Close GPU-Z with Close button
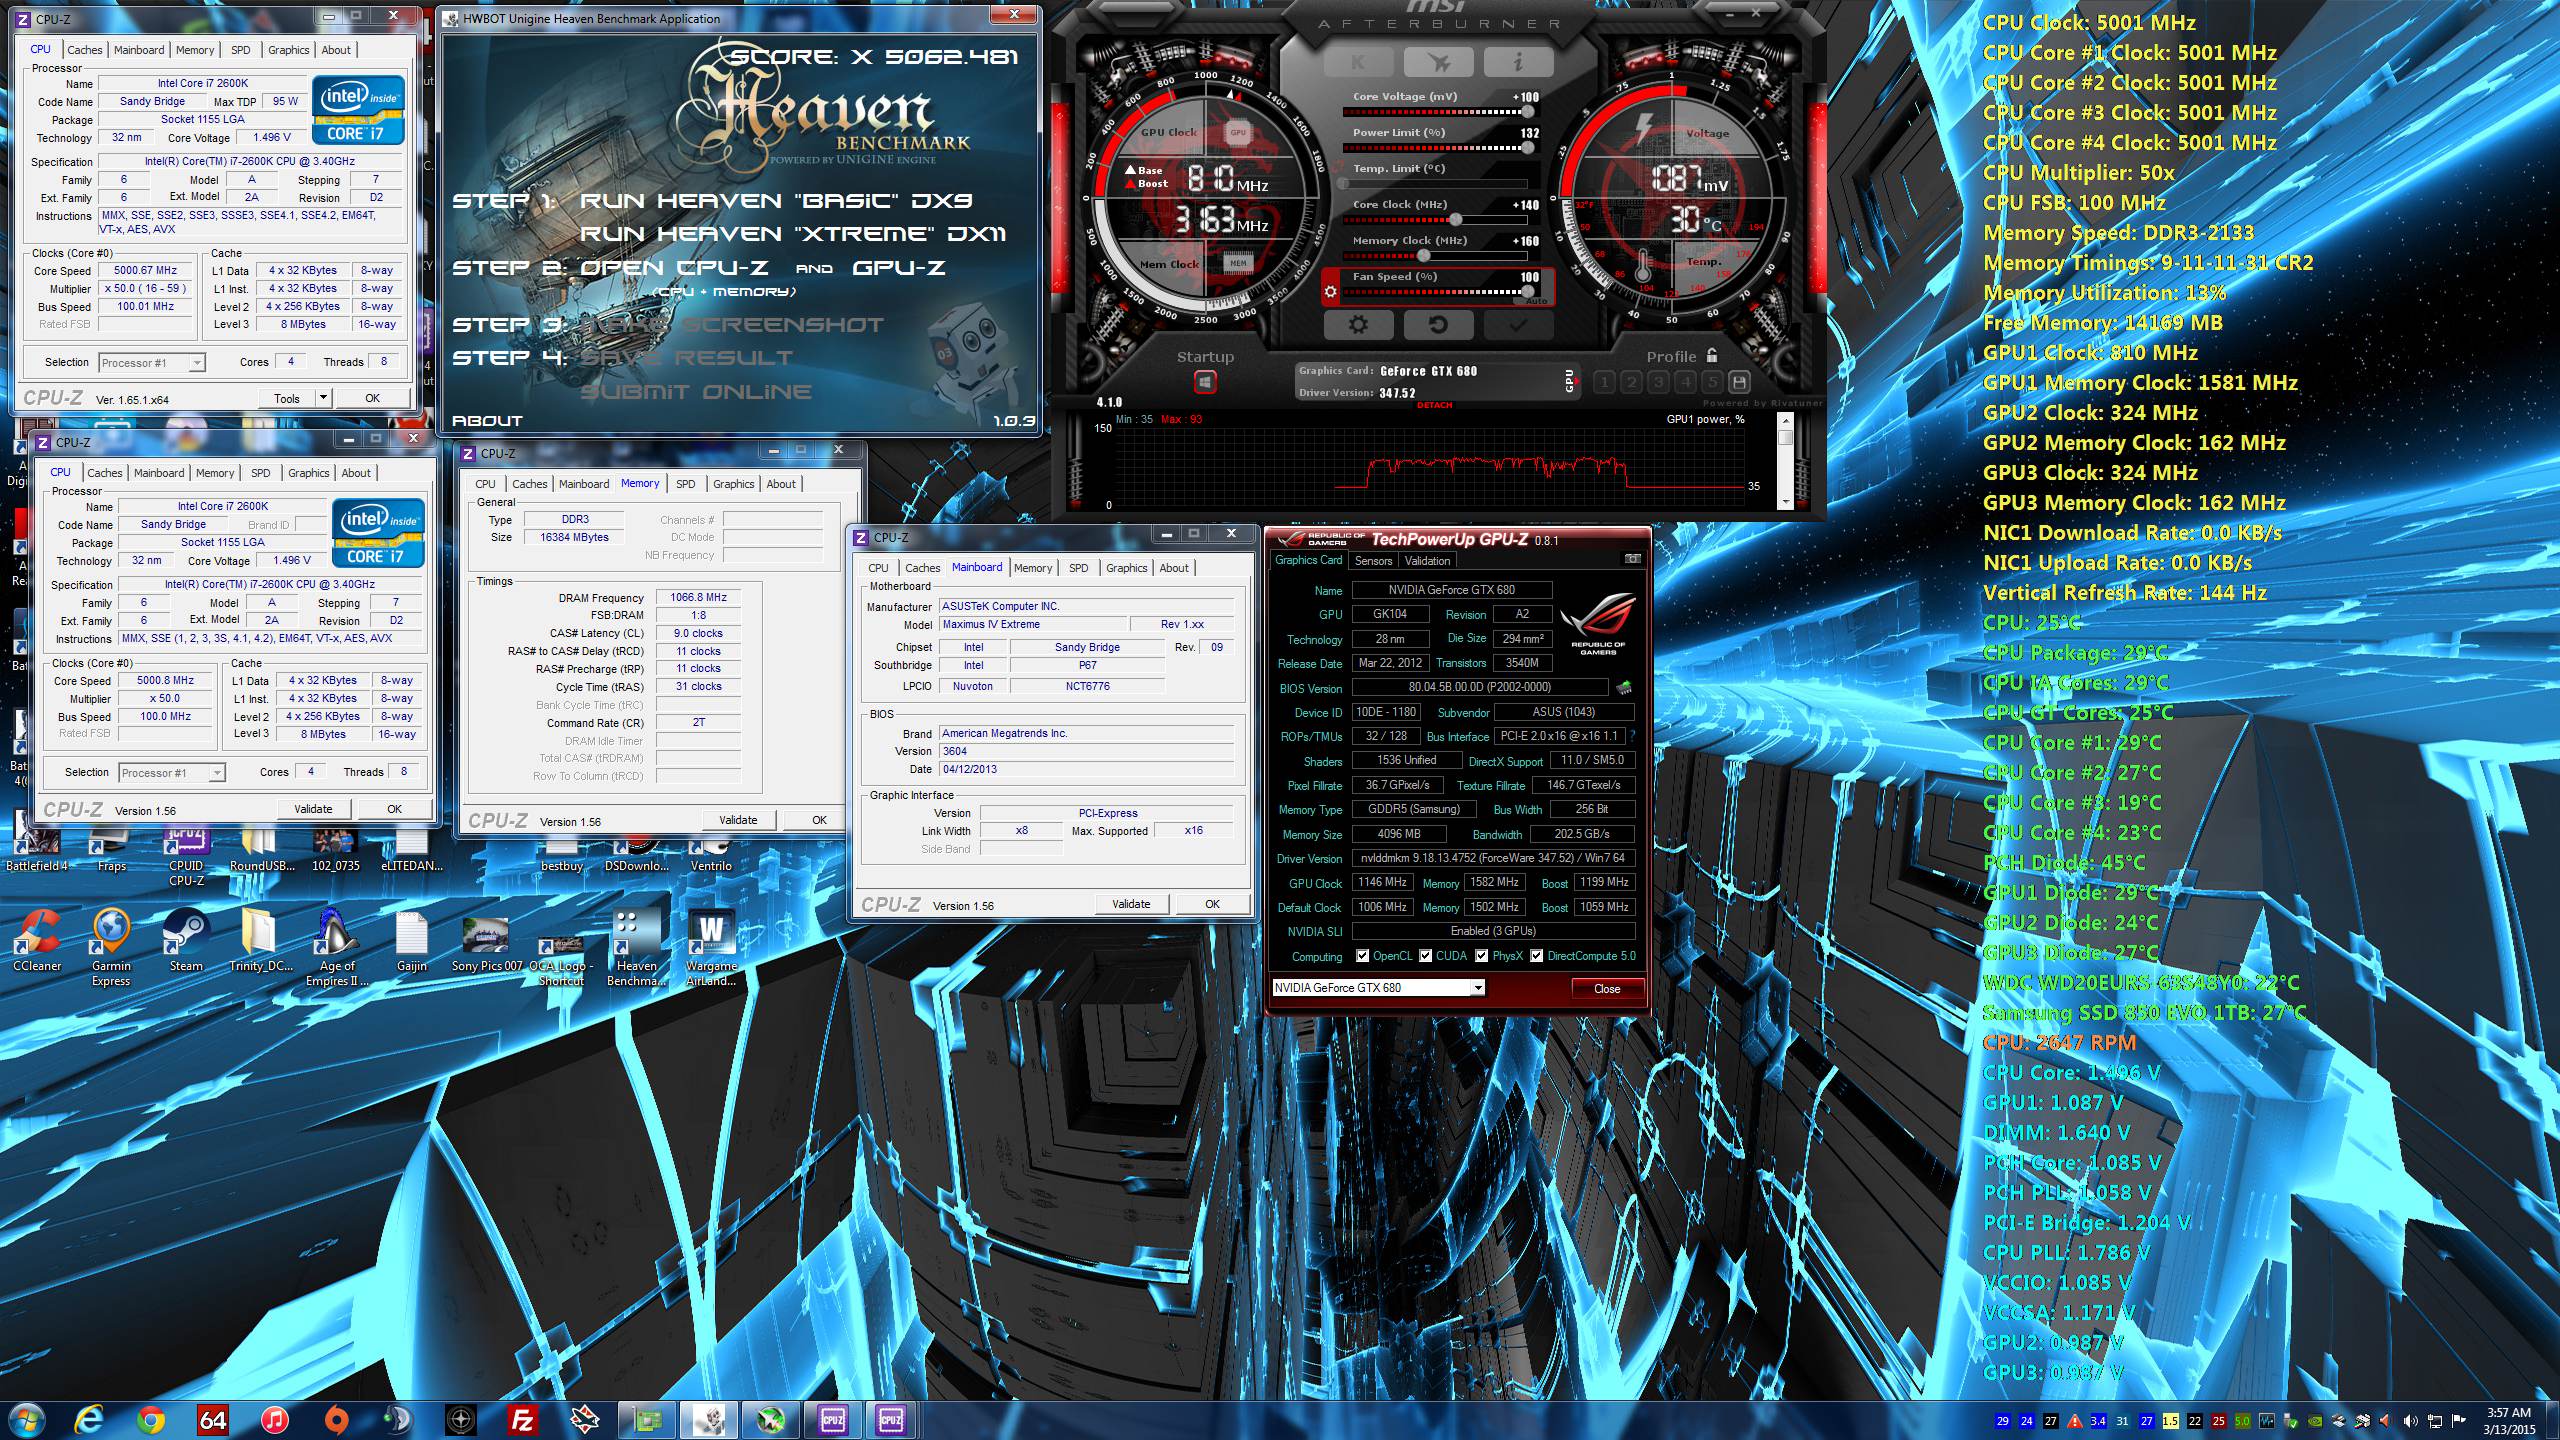2560x1440 pixels. 1607,988
